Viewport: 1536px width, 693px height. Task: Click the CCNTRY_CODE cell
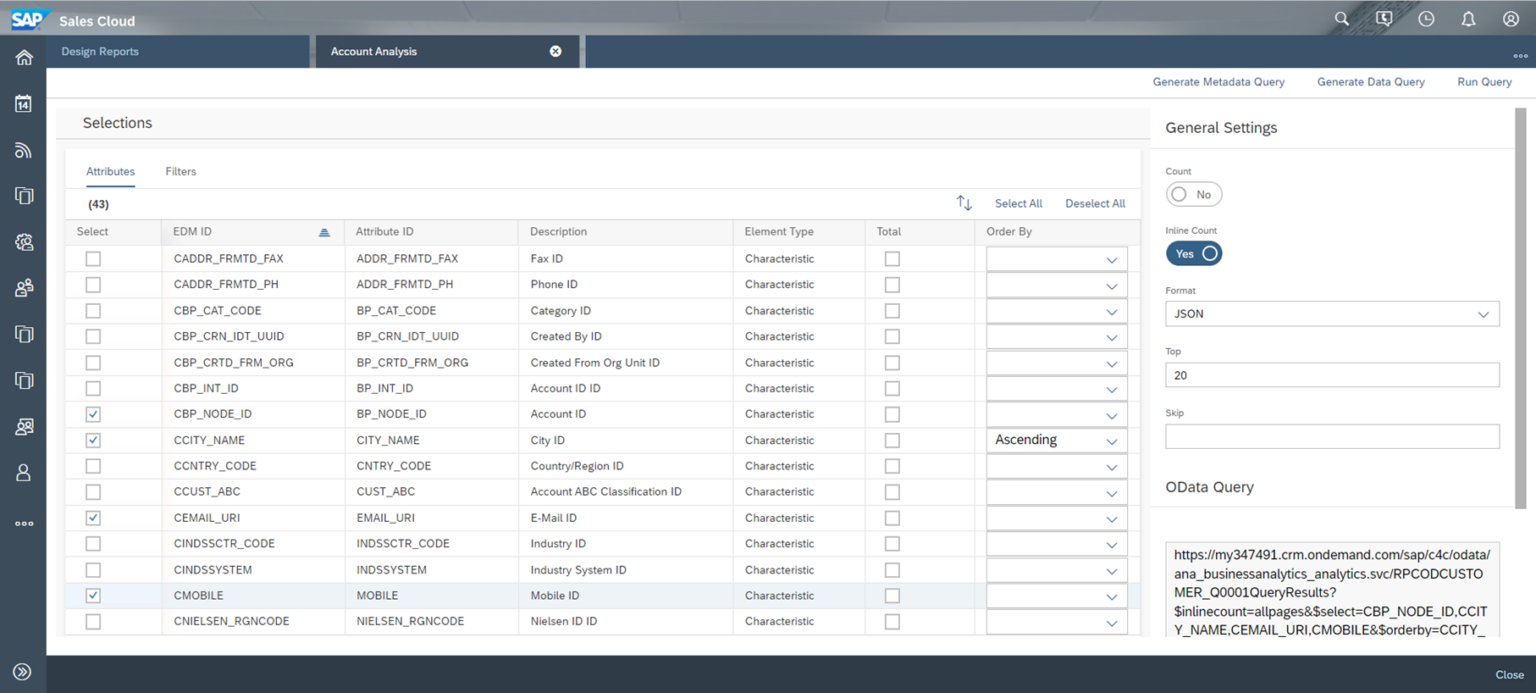point(215,466)
